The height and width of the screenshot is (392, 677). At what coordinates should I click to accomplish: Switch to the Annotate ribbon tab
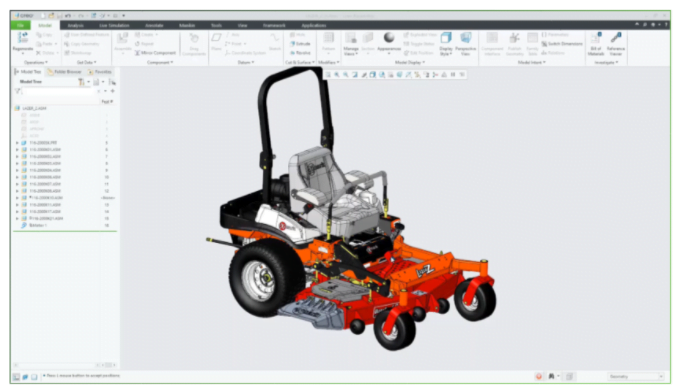pyautogui.click(x=154, y=25)
